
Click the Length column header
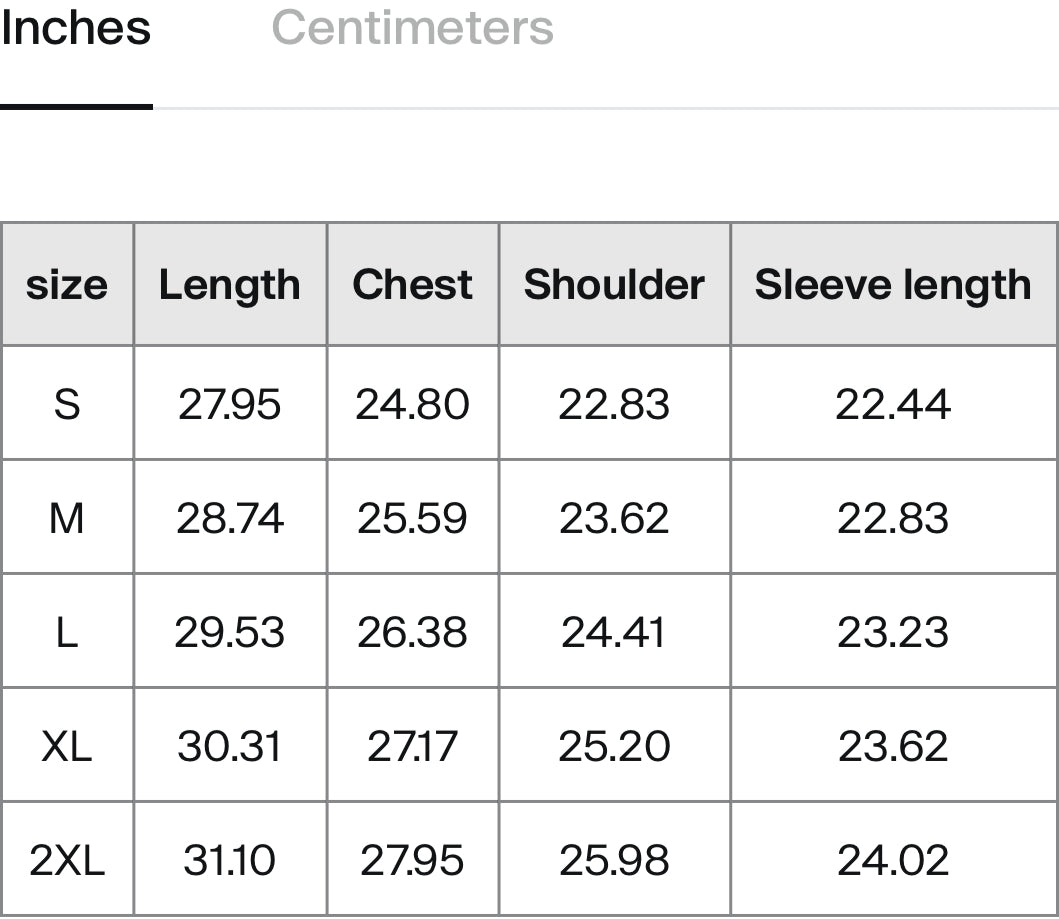[230, 285]
